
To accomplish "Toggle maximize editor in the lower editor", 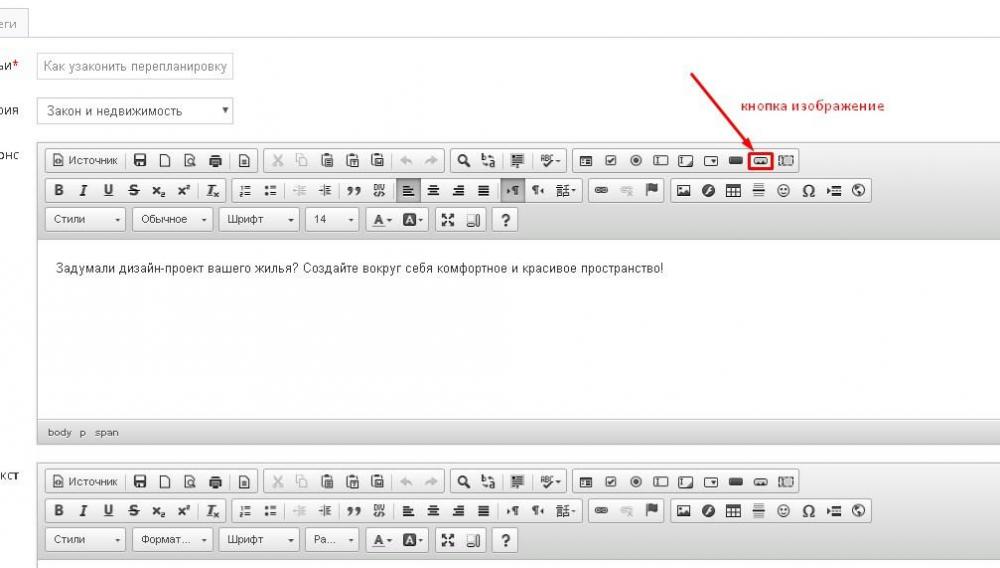I will coord(448,540).
